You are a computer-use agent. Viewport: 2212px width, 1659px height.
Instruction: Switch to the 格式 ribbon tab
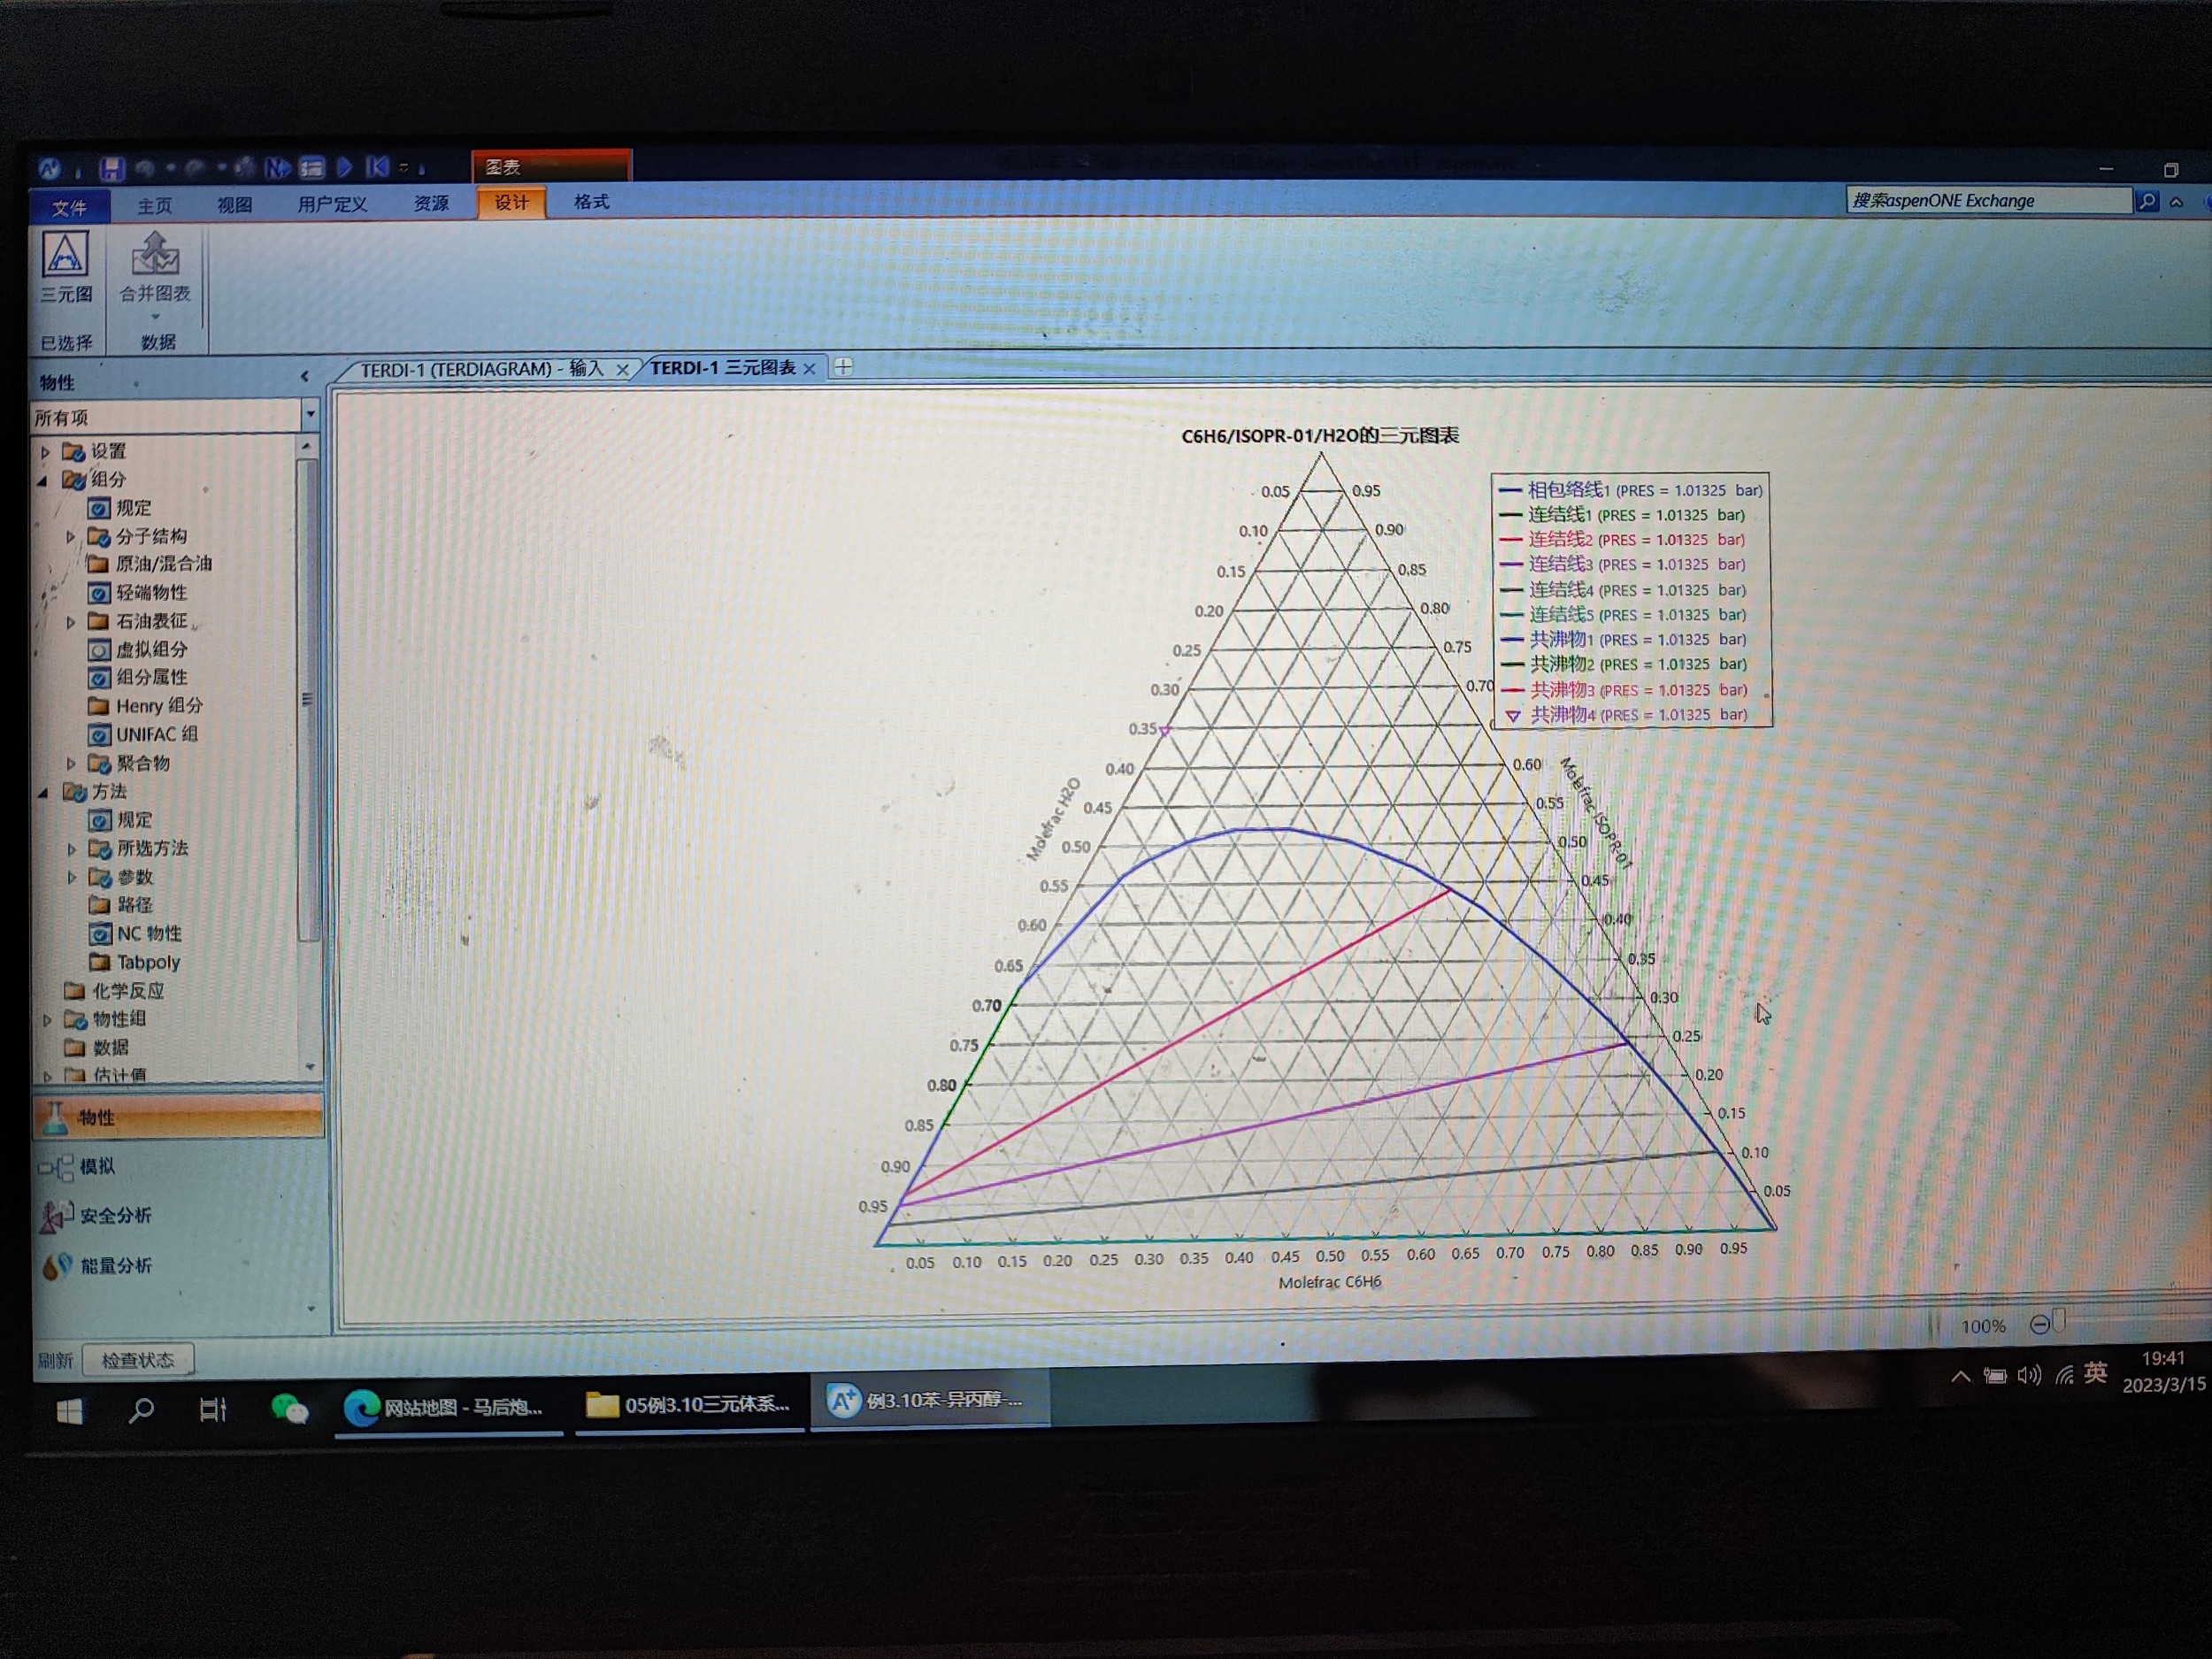591,202
